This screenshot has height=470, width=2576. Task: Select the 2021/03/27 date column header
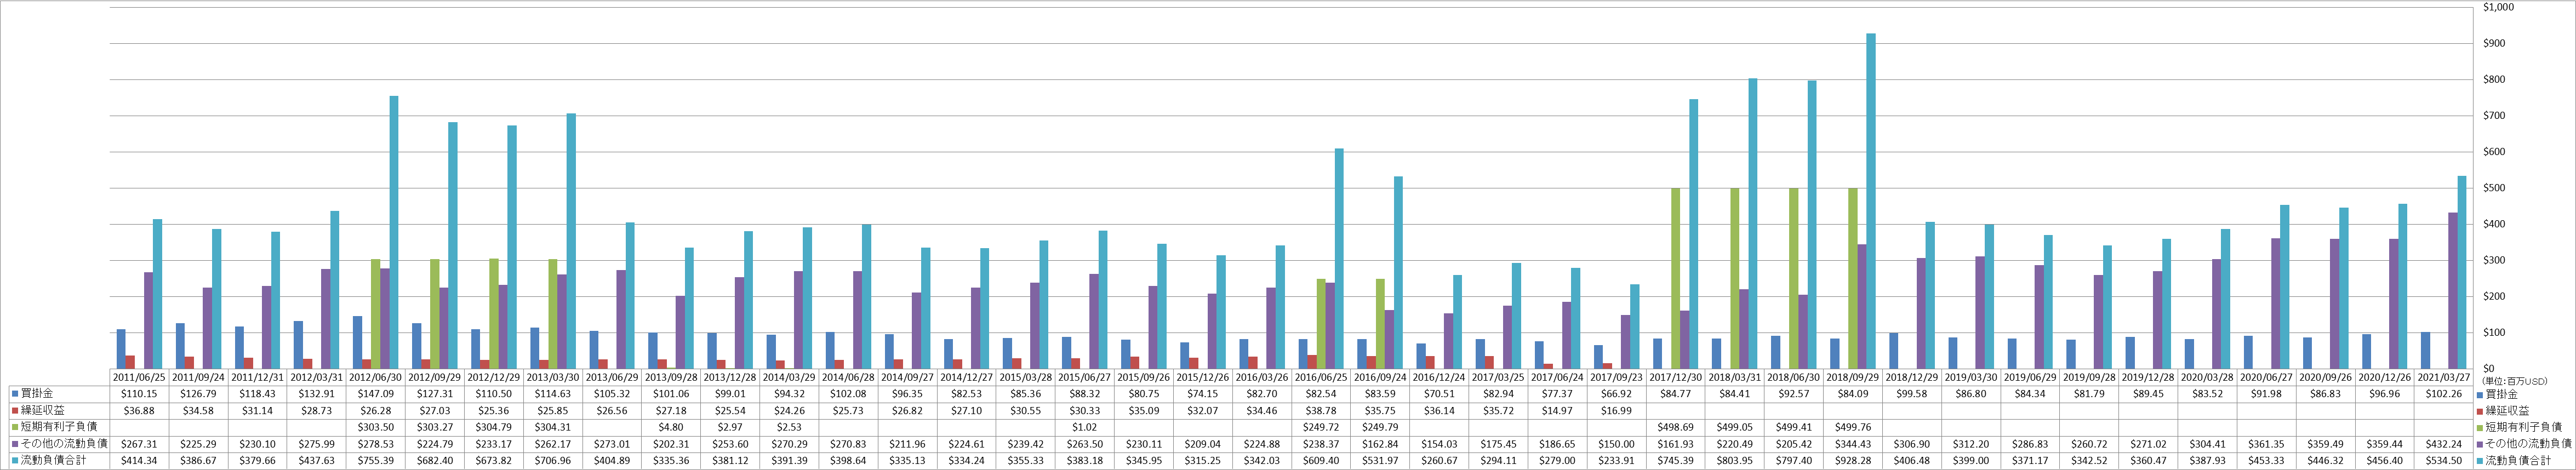tap(2443, 378)
